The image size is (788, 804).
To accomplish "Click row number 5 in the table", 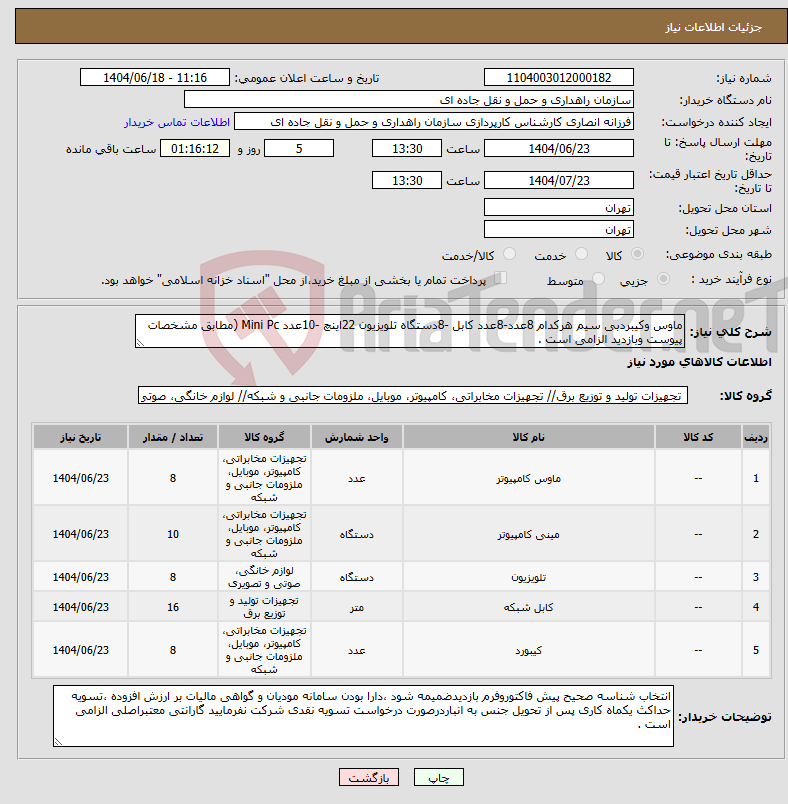I will (756, 650).
